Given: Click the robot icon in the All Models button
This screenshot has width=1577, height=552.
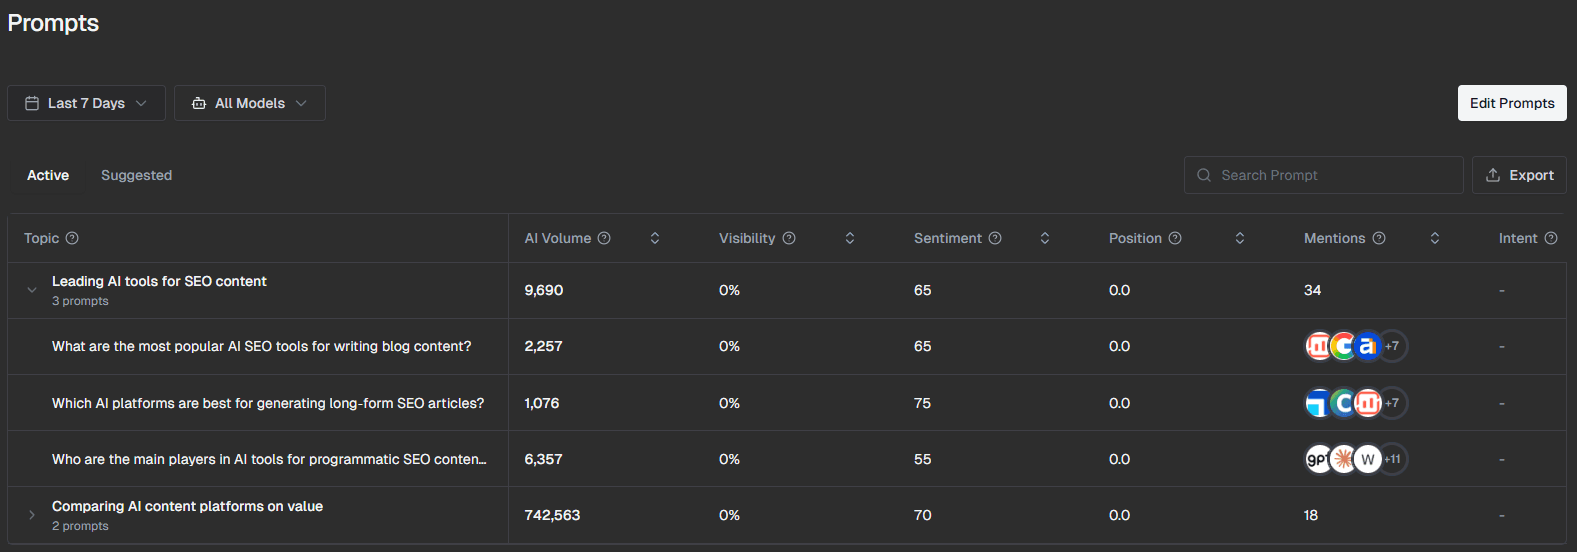Looking at the screenshot, I should (x=199, y=103).
